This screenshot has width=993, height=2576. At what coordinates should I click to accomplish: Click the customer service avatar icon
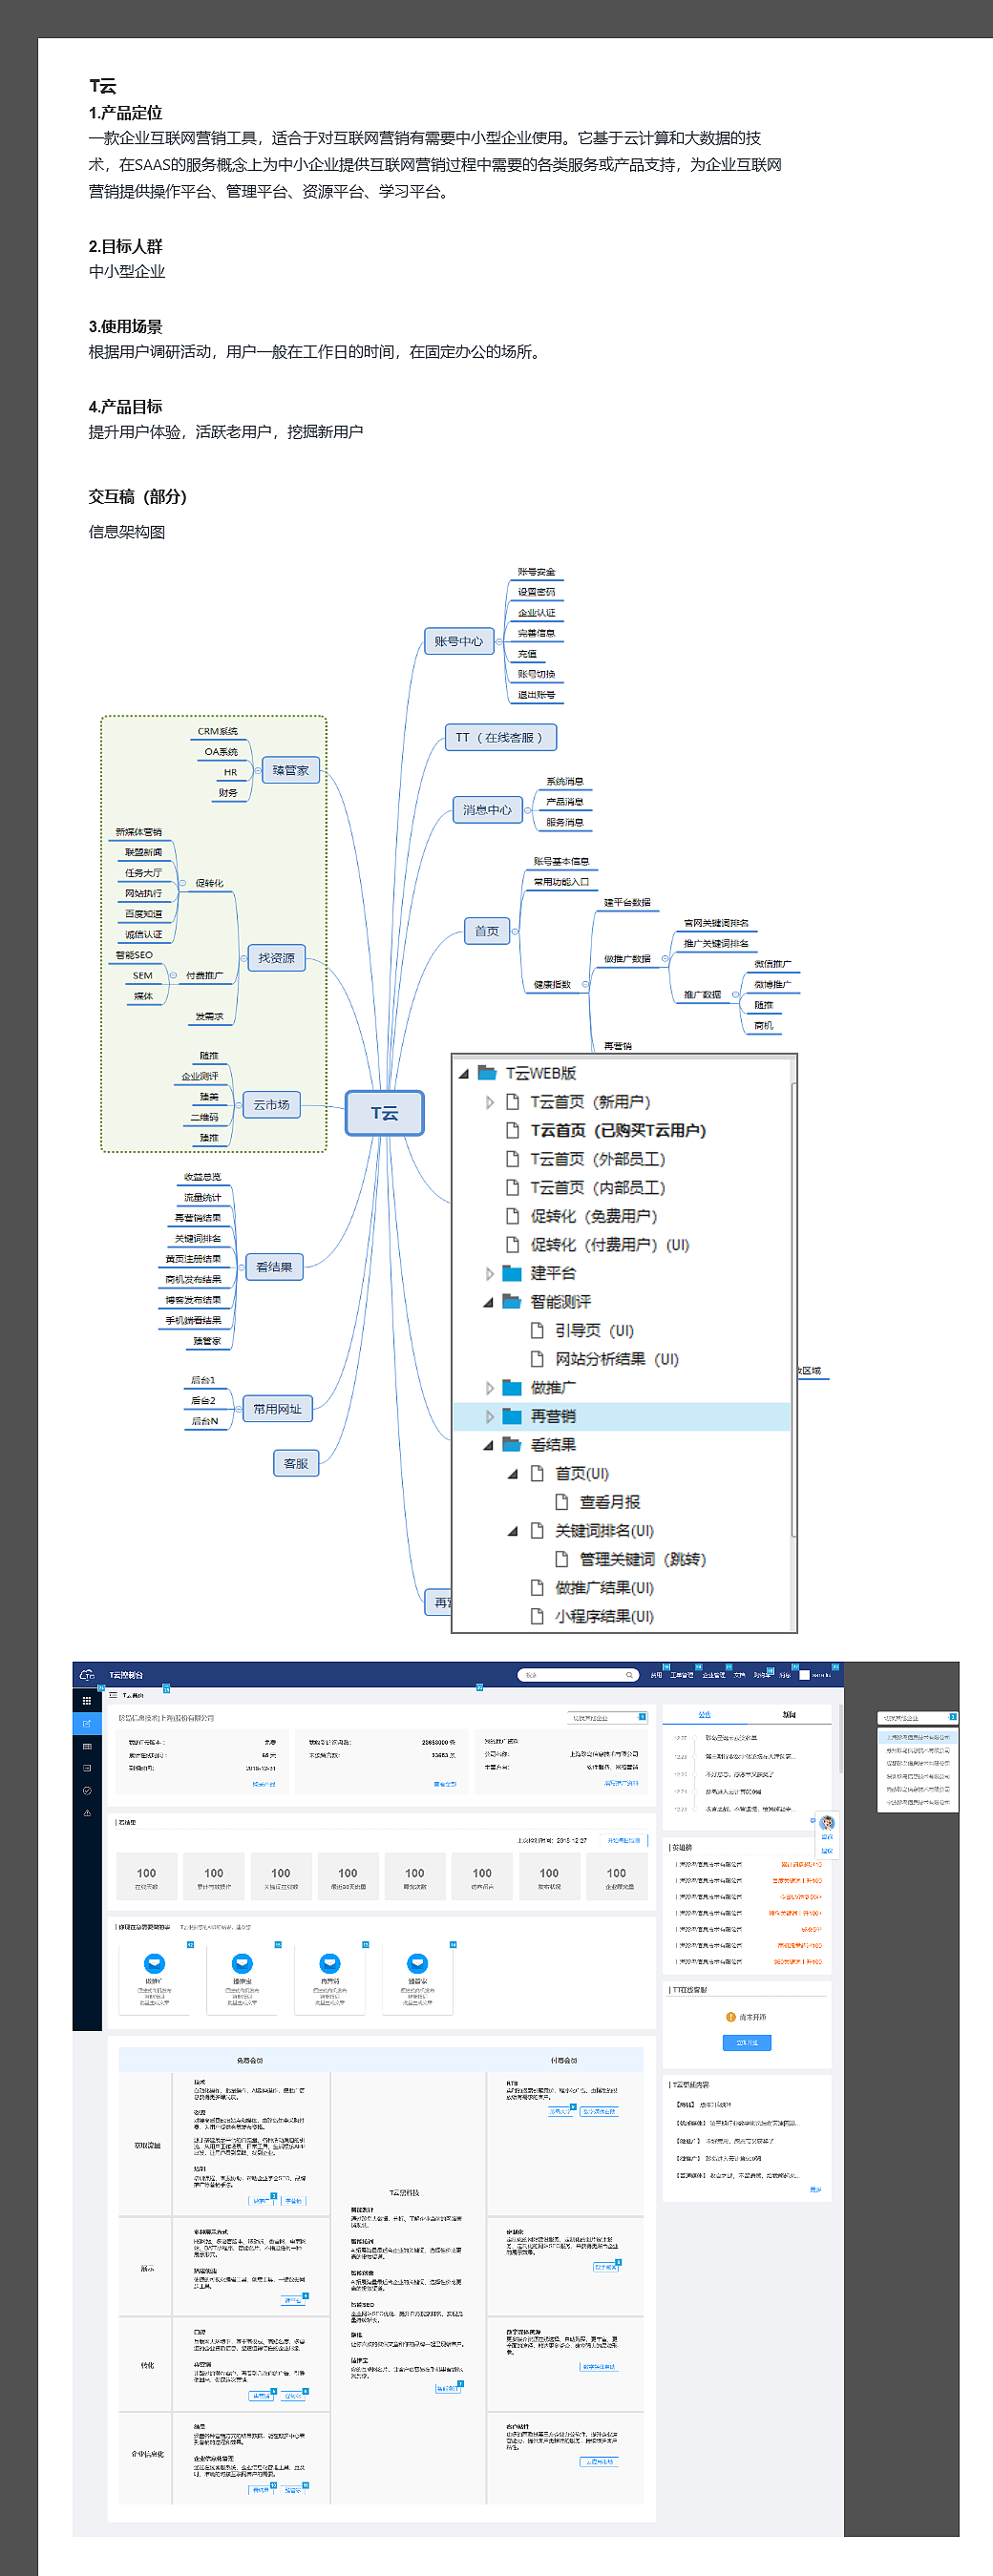coord(827,1823)
